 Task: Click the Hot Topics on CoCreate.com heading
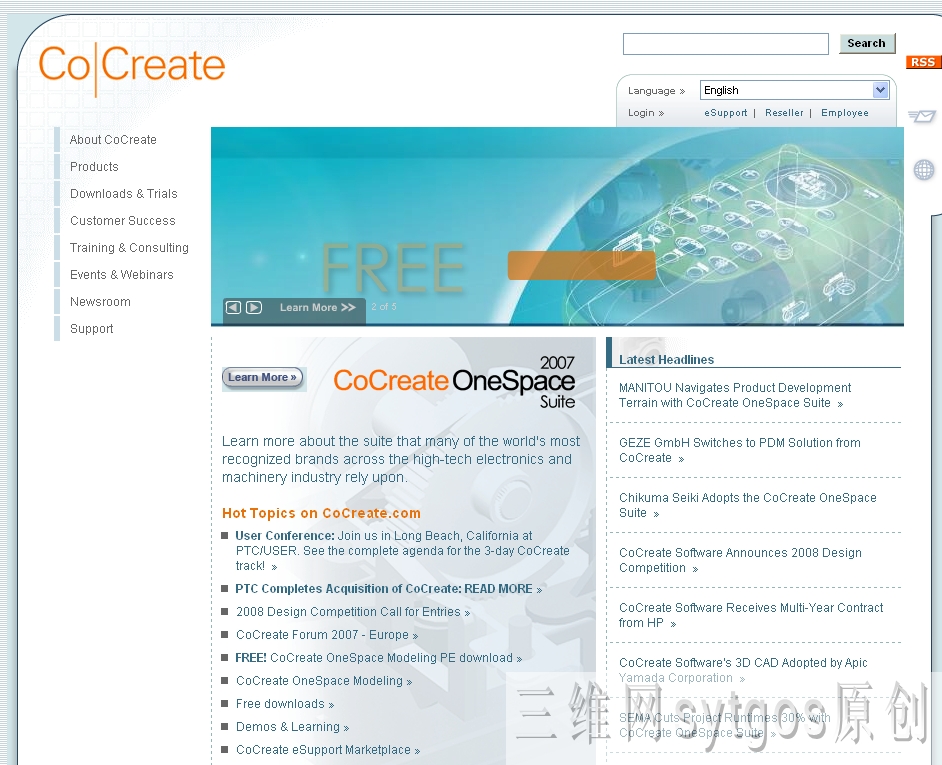pyautogui.click(x=321, y=513)
